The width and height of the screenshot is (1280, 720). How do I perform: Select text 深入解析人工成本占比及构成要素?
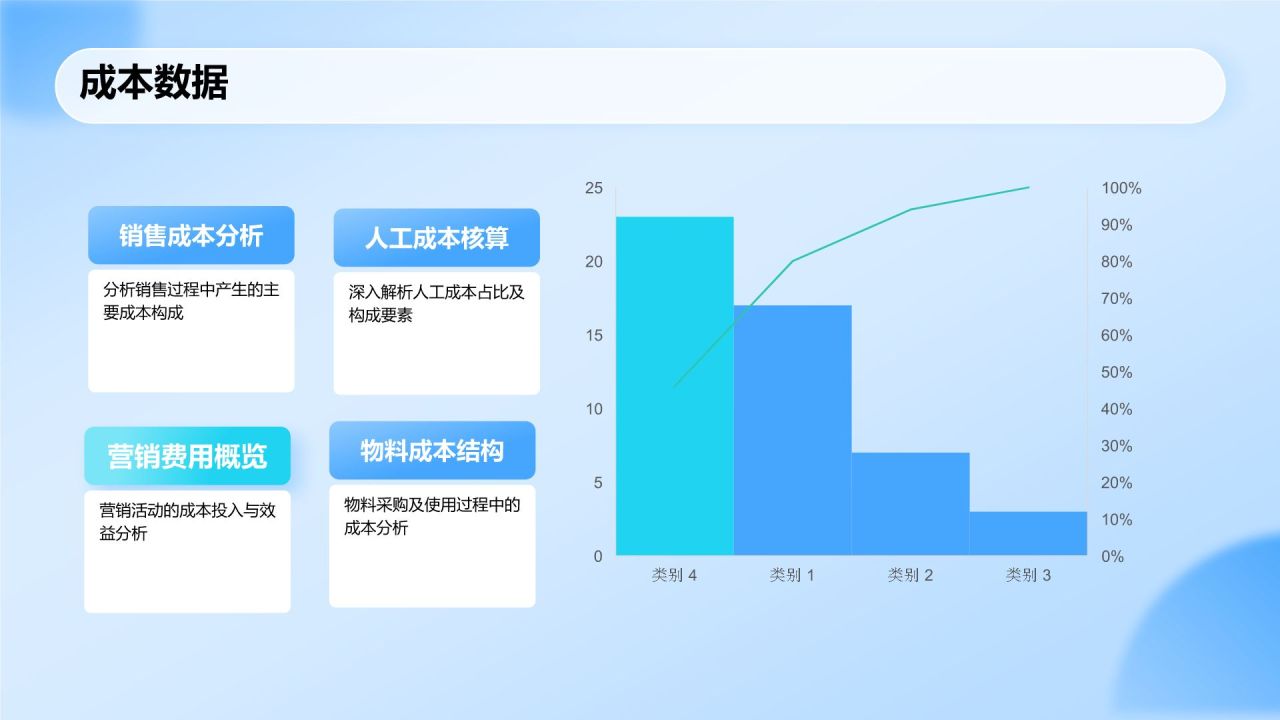436,304
